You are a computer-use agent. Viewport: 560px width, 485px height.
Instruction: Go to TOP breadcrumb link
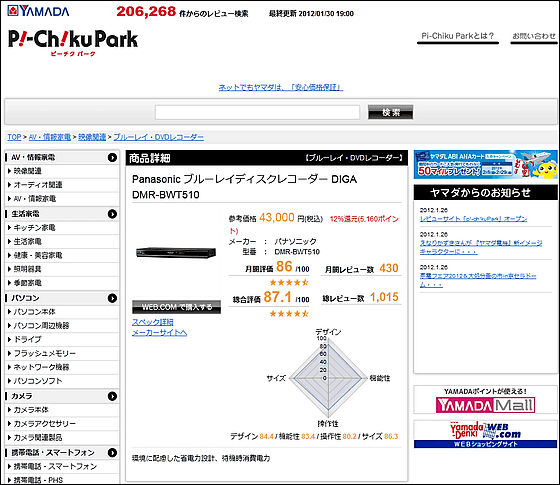click(14, 137)
